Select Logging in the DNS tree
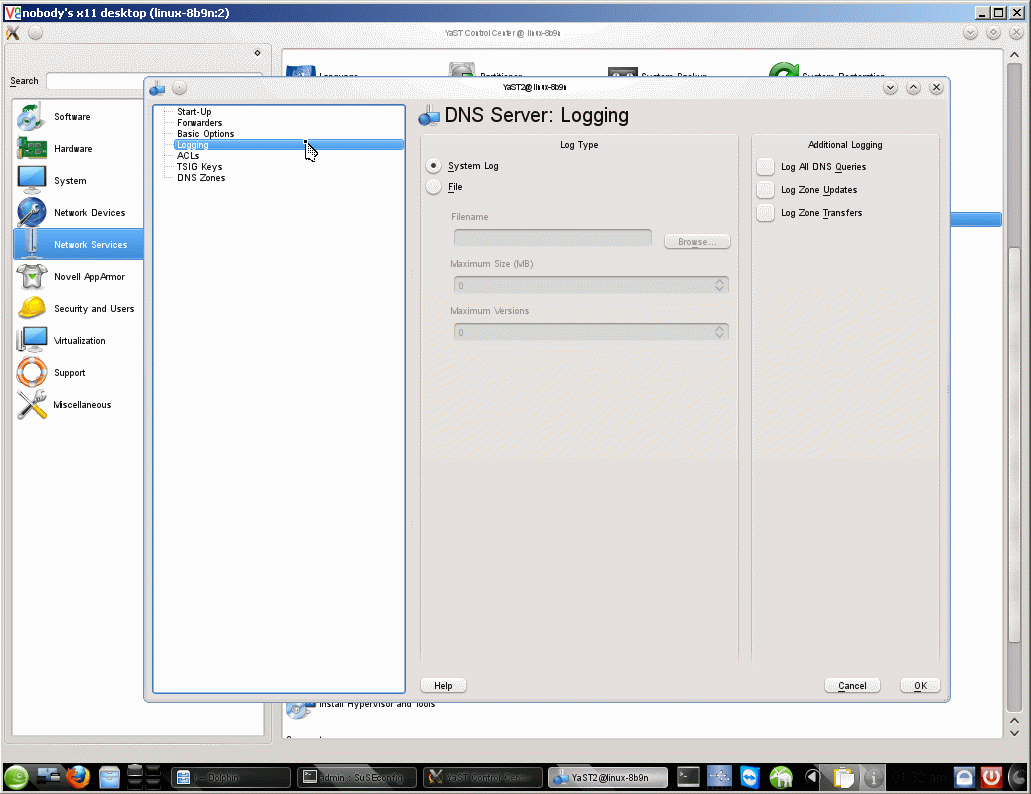 point(289,145)
